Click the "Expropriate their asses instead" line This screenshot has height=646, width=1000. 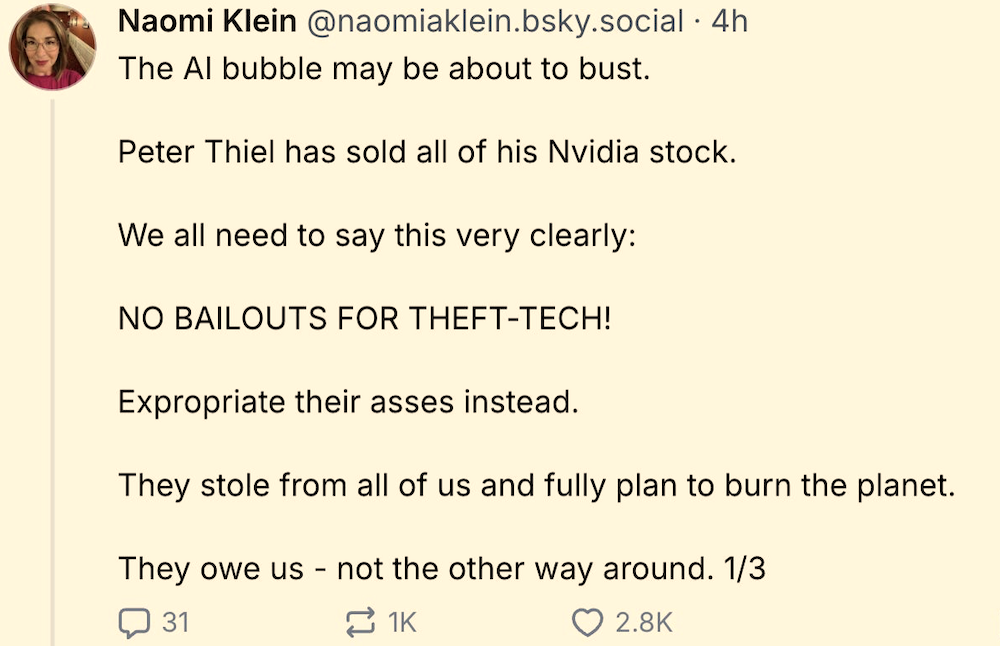(x=349, y=403)
